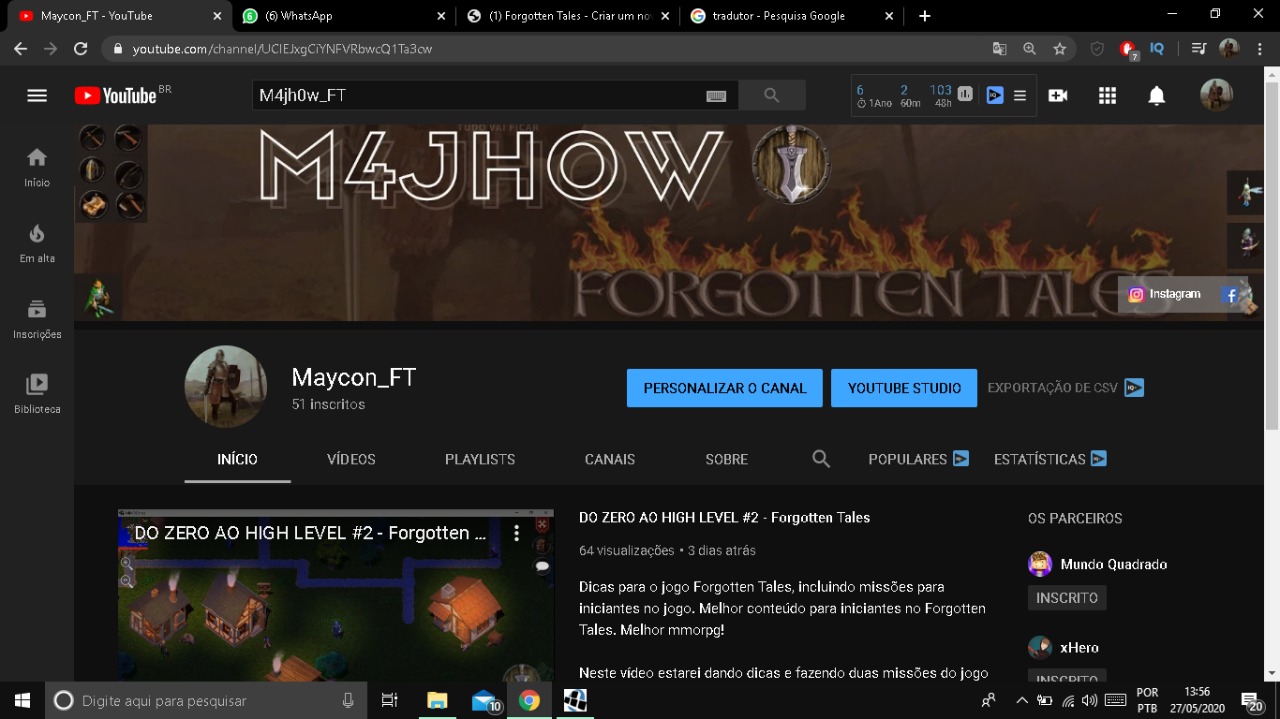Go to Início in the sidebar
Image resolution: width=1280 pixels, height=719 pixels.
click(37, 167)
